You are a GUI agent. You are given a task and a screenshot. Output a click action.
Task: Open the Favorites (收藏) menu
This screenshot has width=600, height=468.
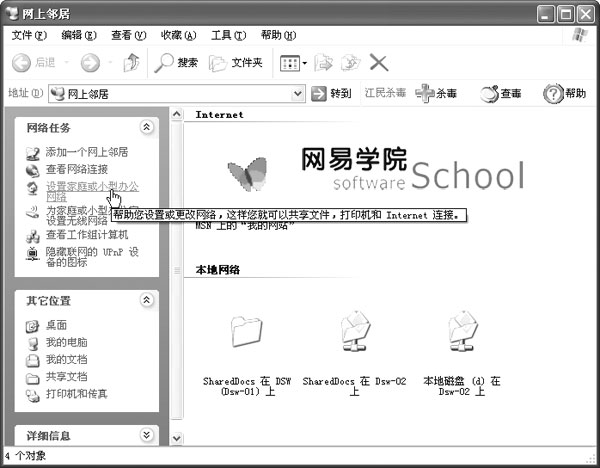pos(178,36)
